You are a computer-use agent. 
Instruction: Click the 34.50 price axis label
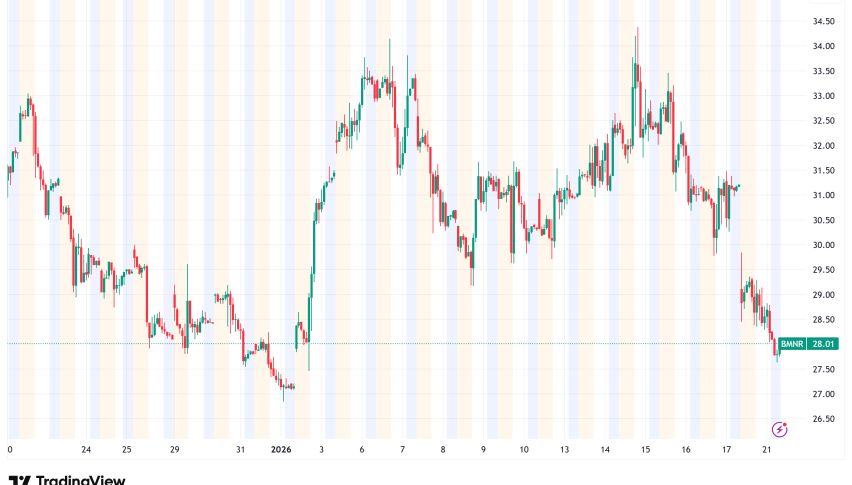[x=823, y=22]
